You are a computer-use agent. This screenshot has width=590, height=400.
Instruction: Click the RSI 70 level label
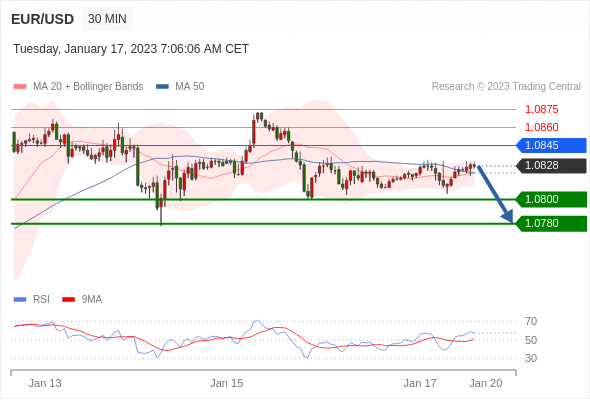[531, 321]
